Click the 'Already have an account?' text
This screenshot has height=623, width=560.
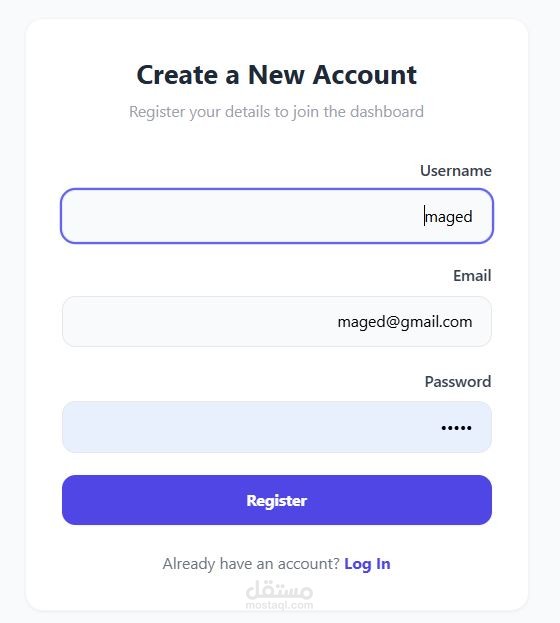(251, 564)
